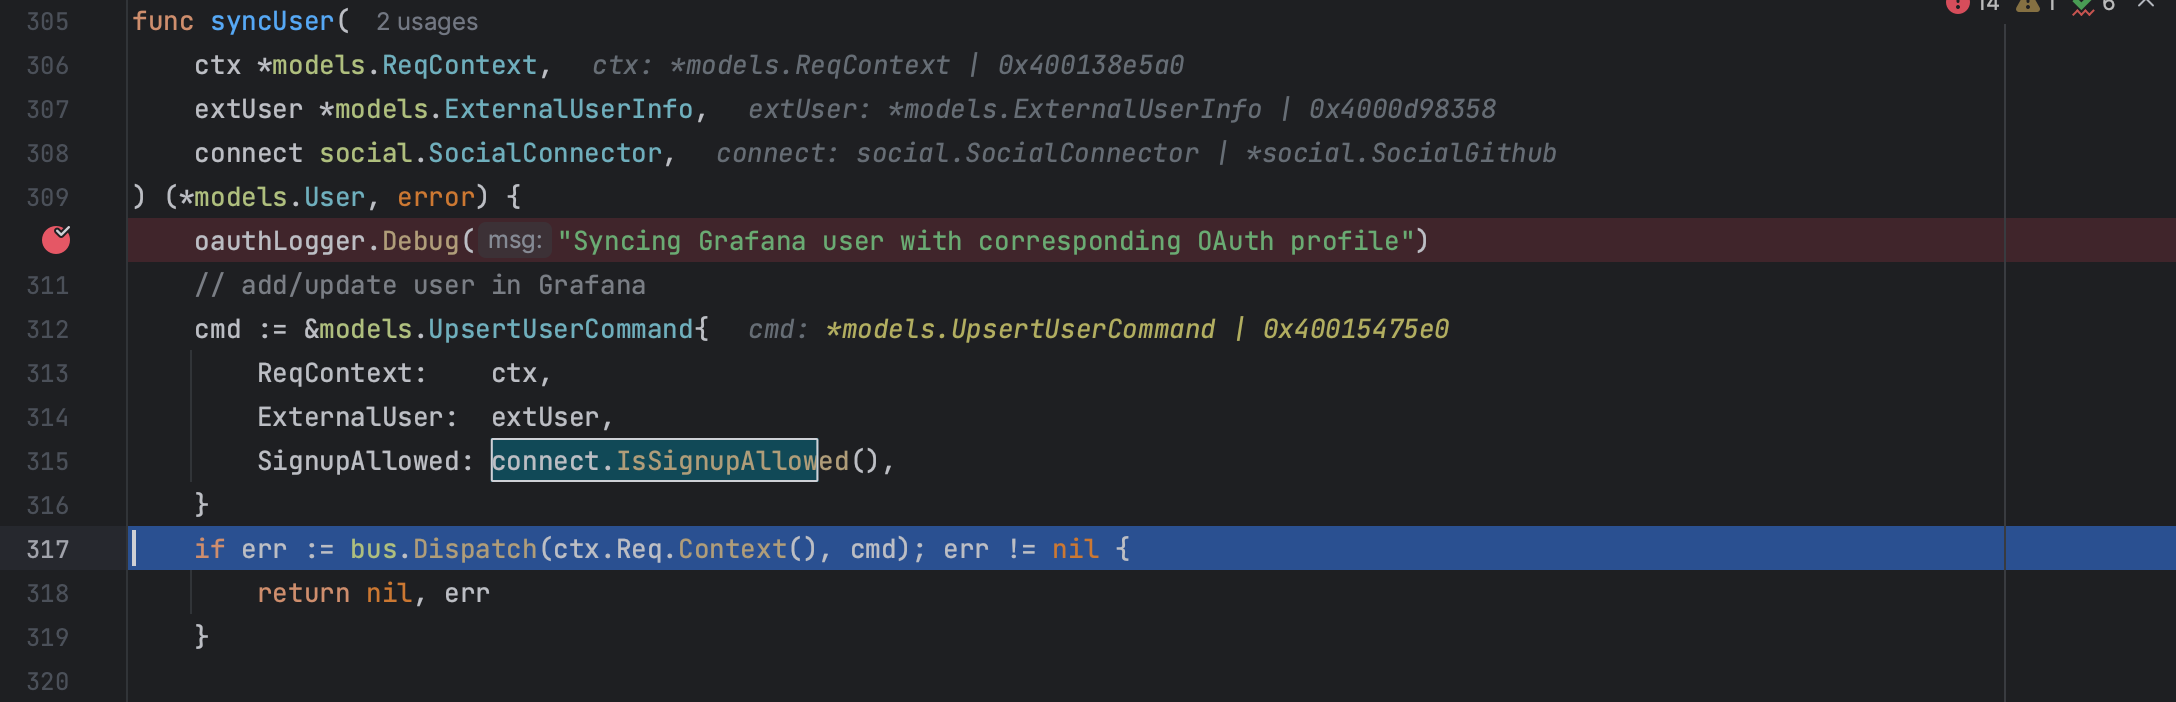Click the ExternalUserInfo type on line 307

click(x=568, y=110)
